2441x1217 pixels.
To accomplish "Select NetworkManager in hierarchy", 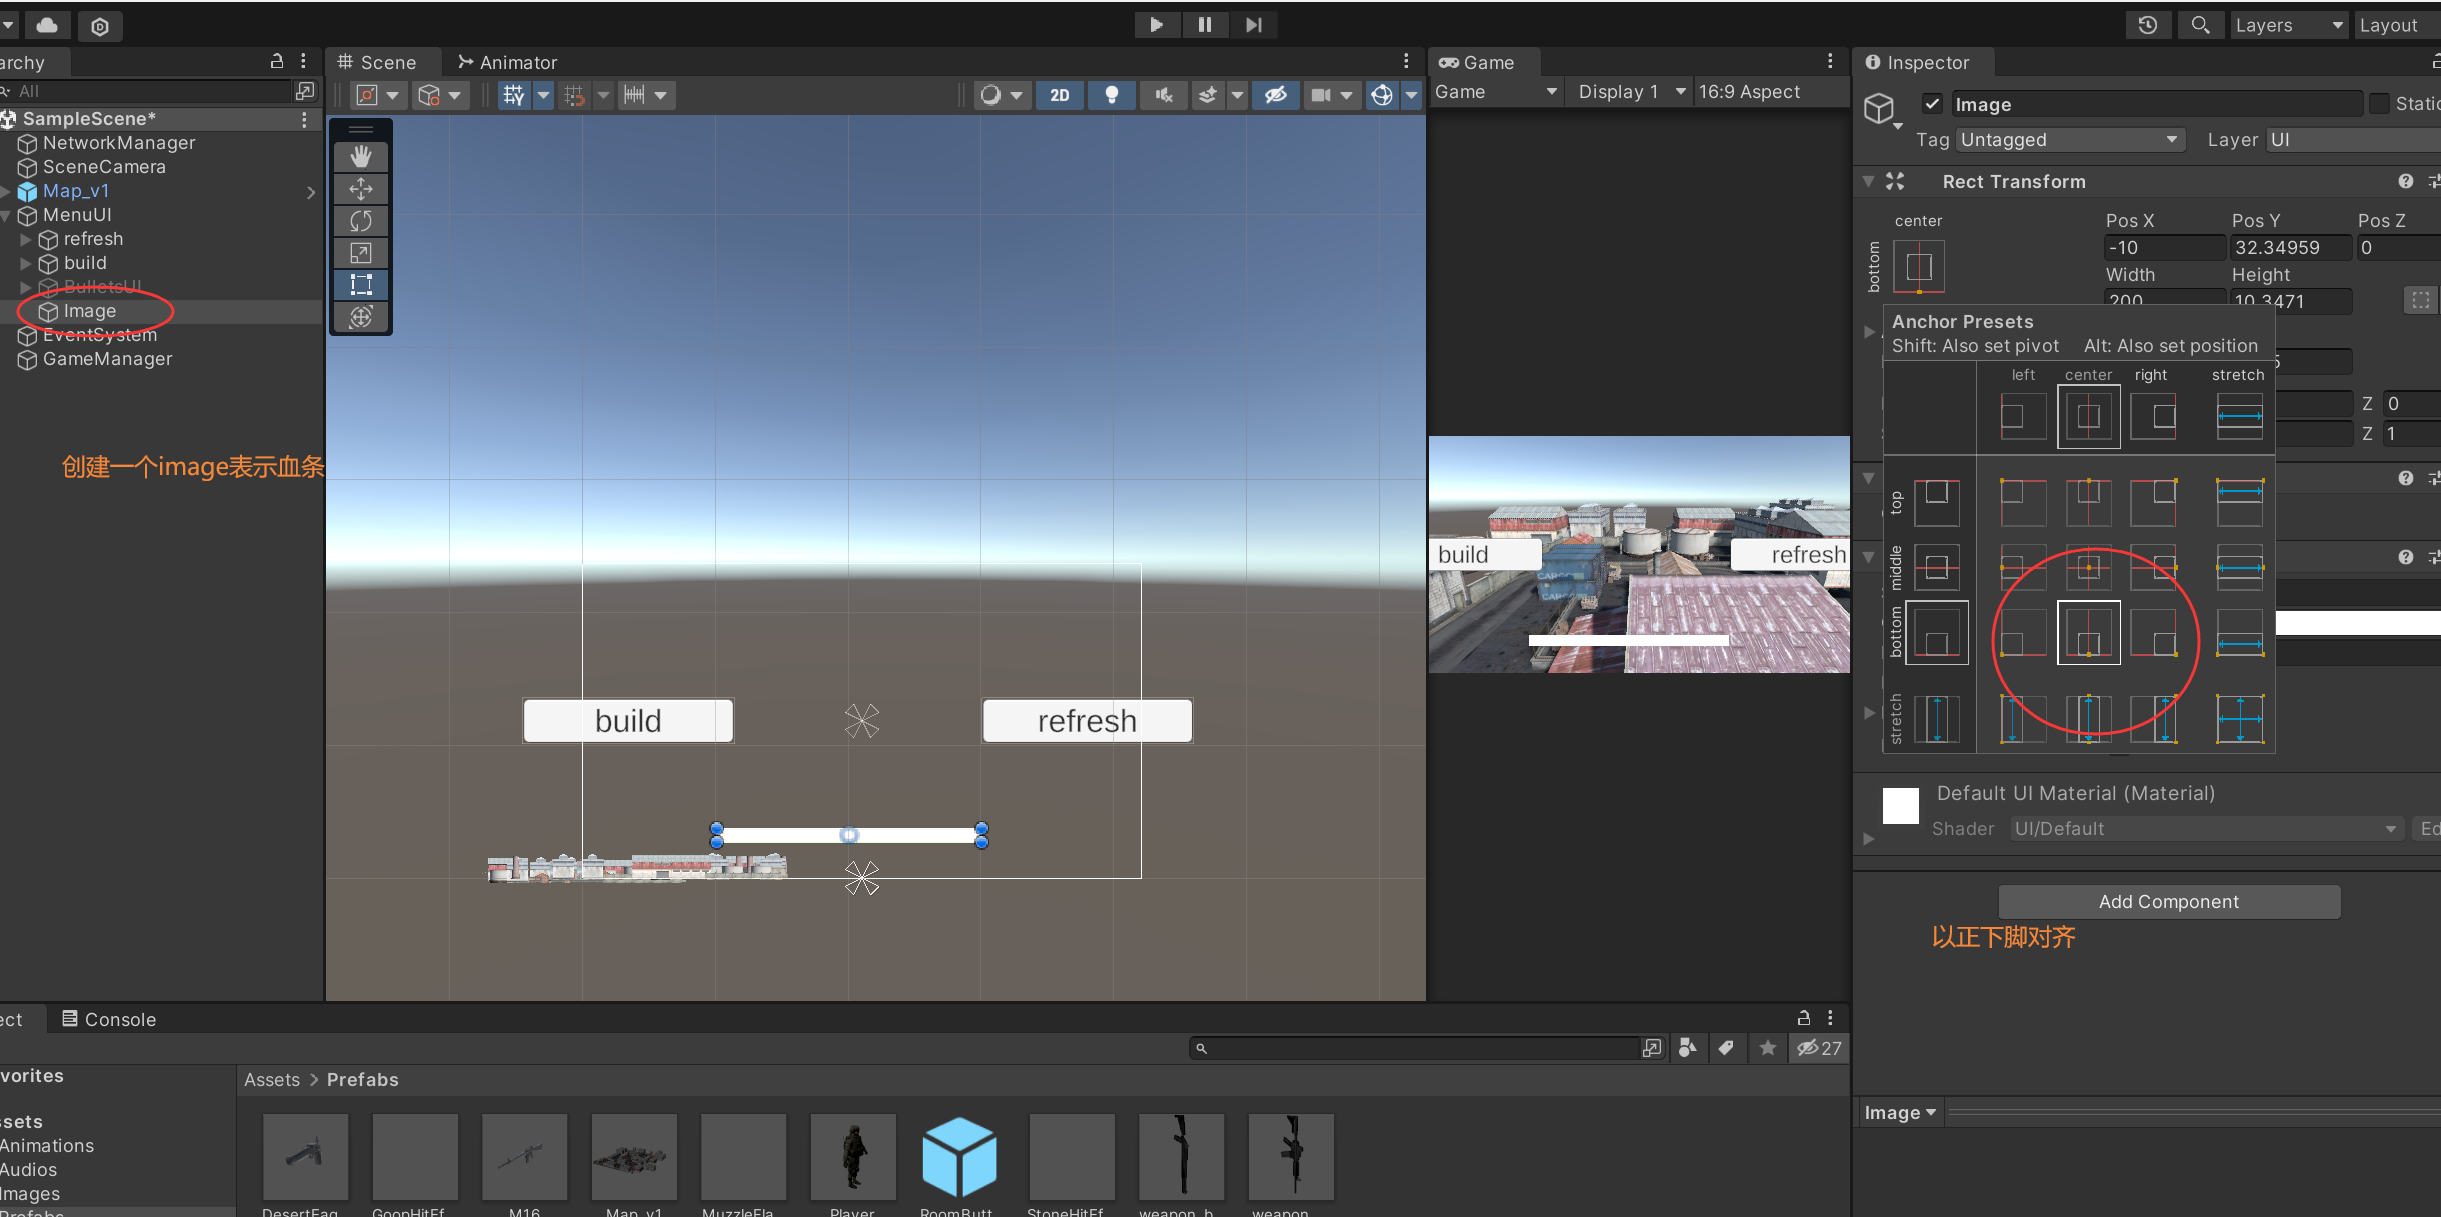I will click(x=119, y=143).
